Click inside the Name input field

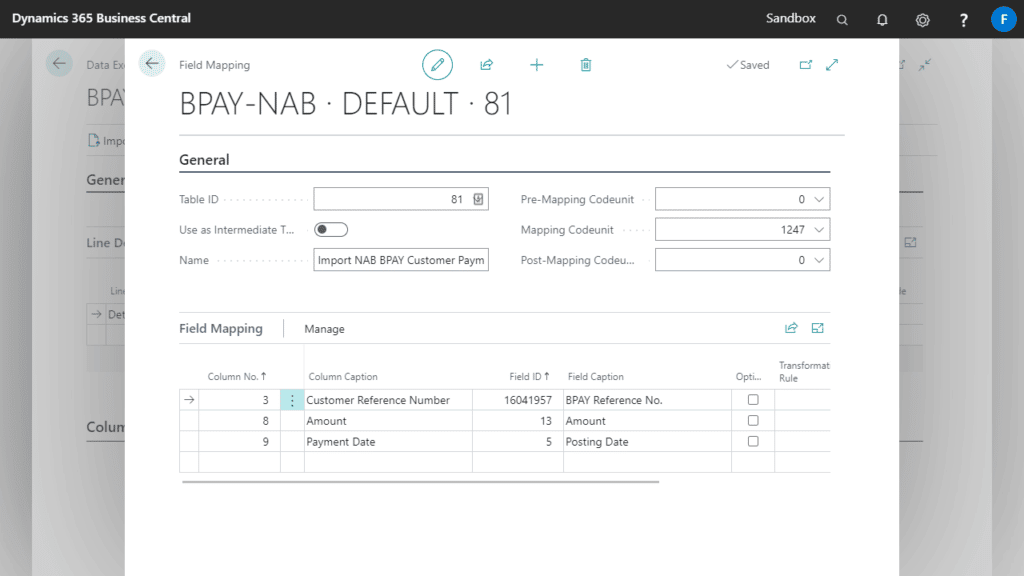(400, 259)
